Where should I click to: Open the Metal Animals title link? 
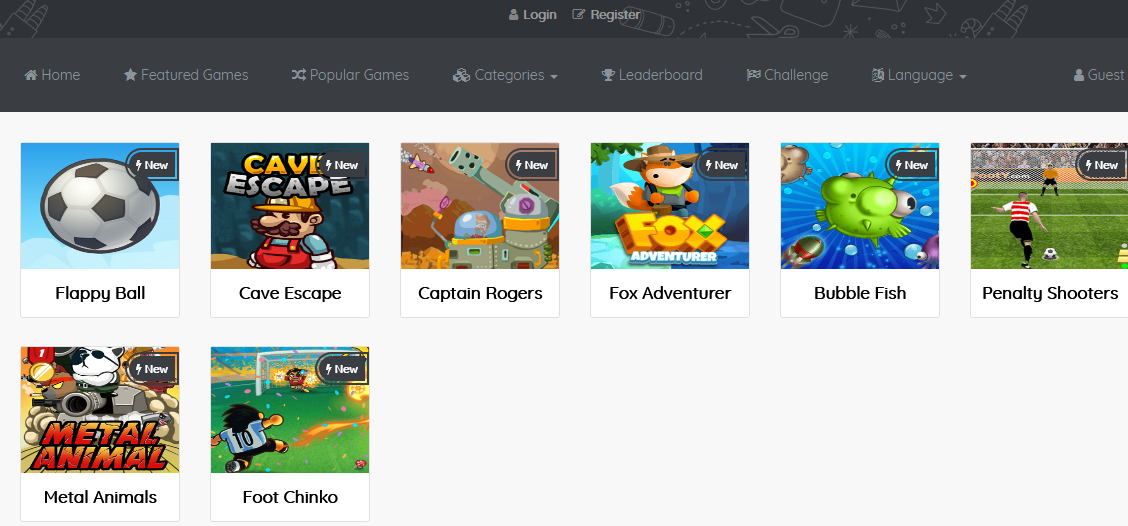pos(100,497)
